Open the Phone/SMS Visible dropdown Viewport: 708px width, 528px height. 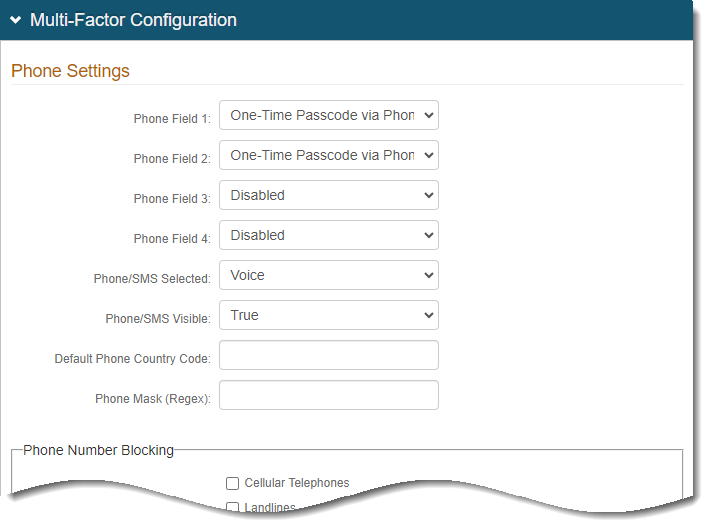328,316
